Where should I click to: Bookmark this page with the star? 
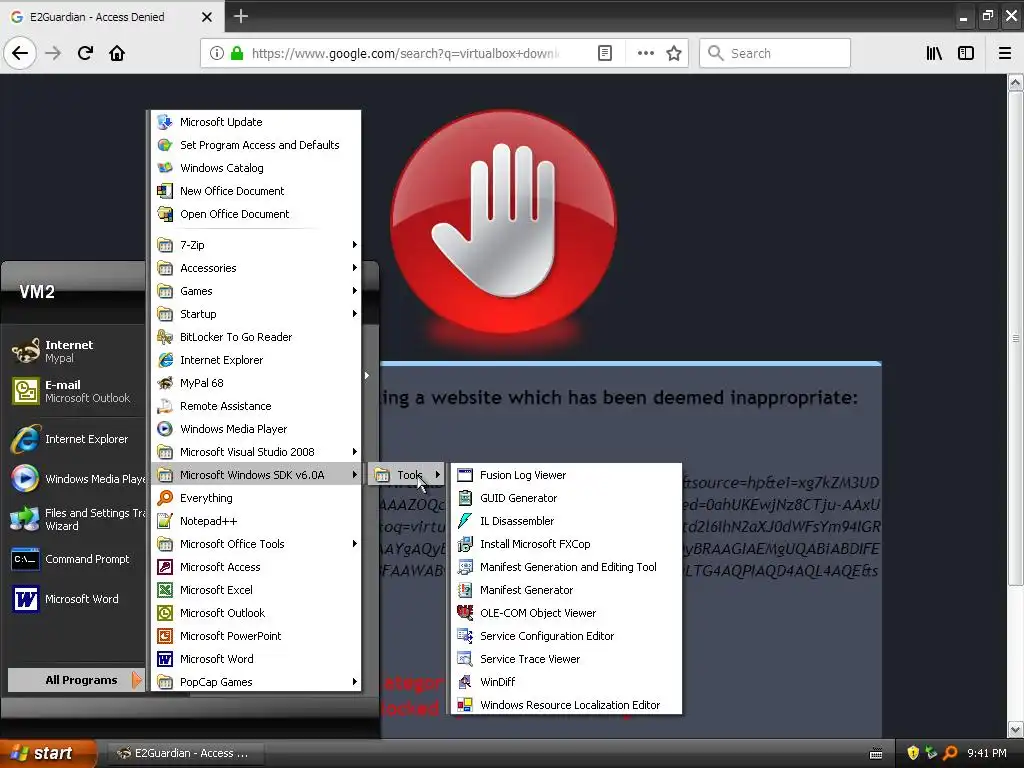coord(674,53)
